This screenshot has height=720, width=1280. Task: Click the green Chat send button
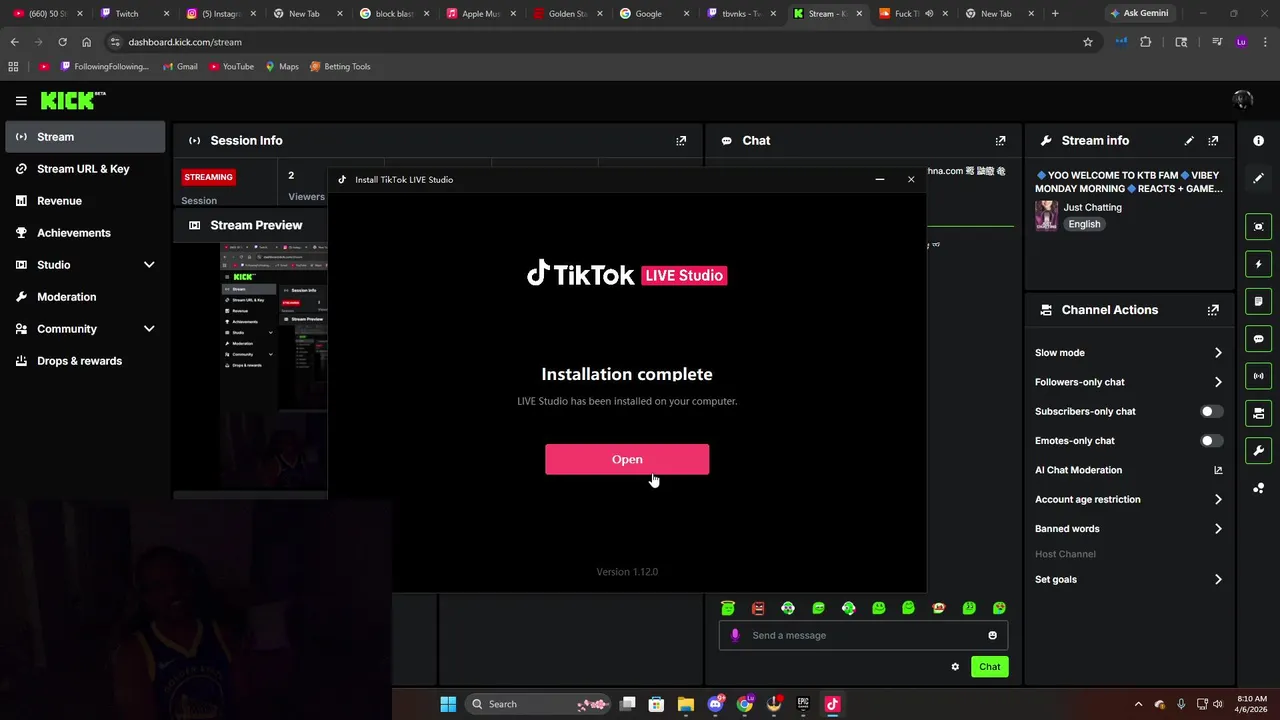point(989,667)
